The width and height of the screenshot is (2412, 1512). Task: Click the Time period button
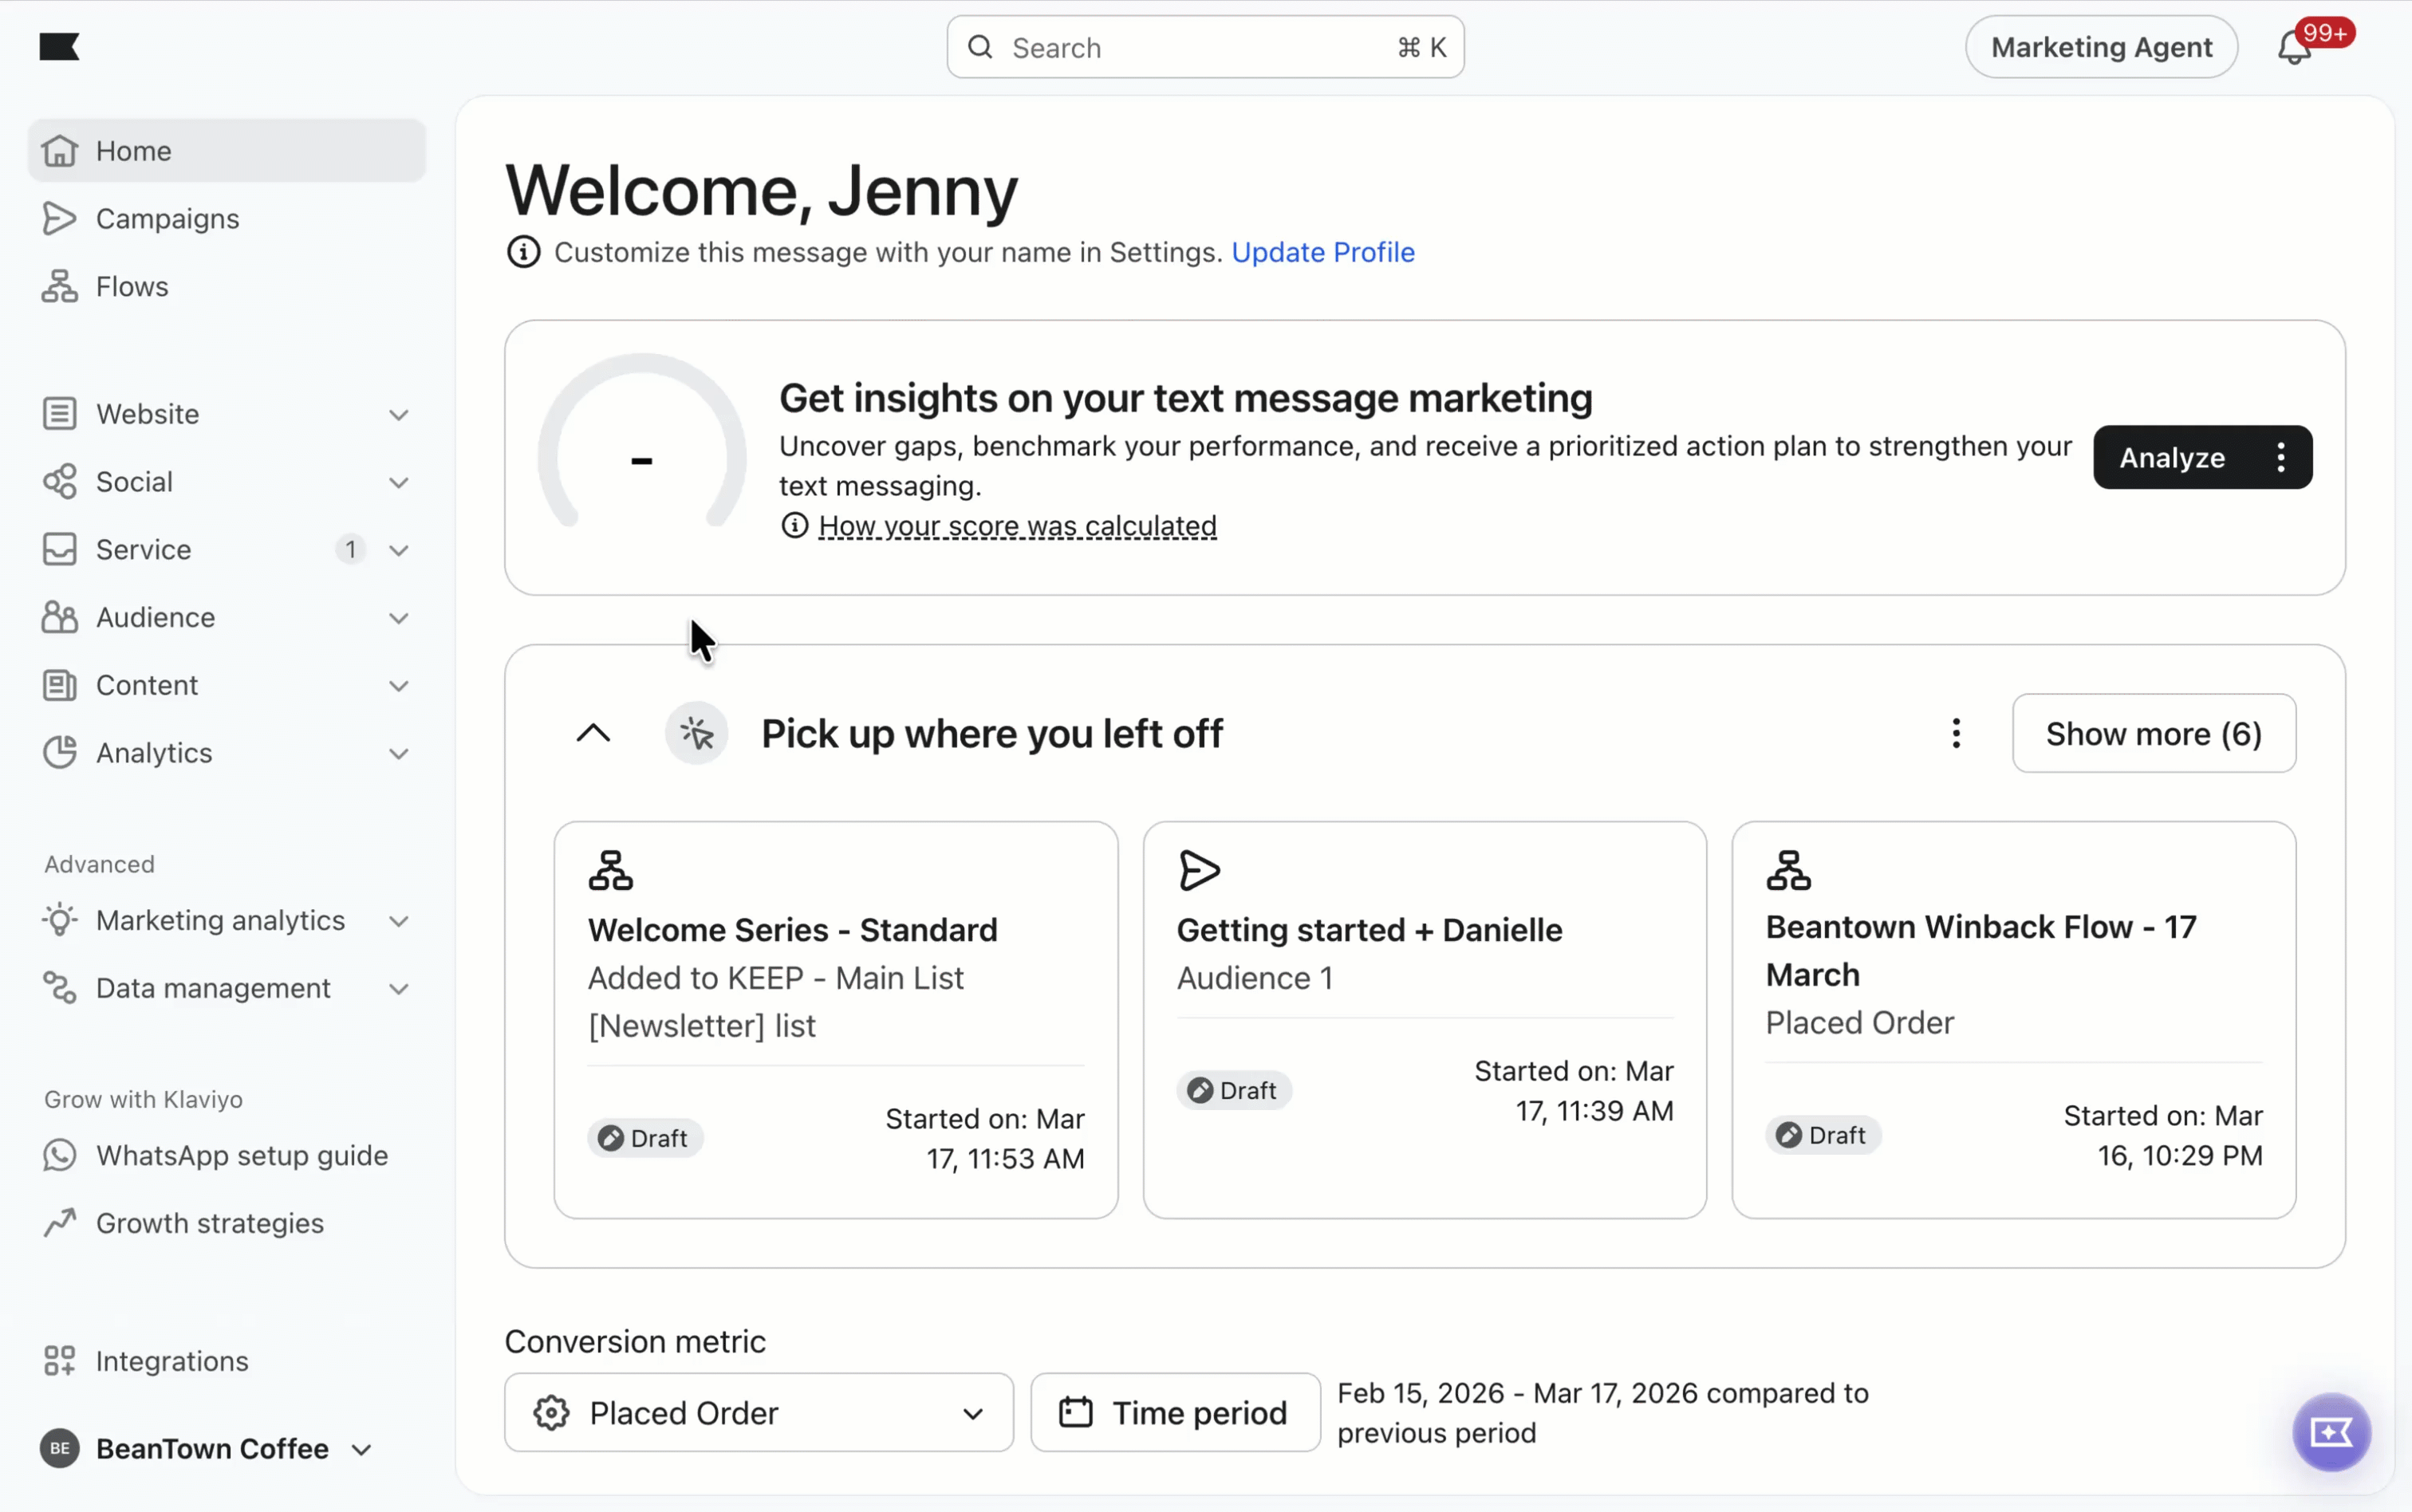pyautogui.click(x=1175, y=1412)
